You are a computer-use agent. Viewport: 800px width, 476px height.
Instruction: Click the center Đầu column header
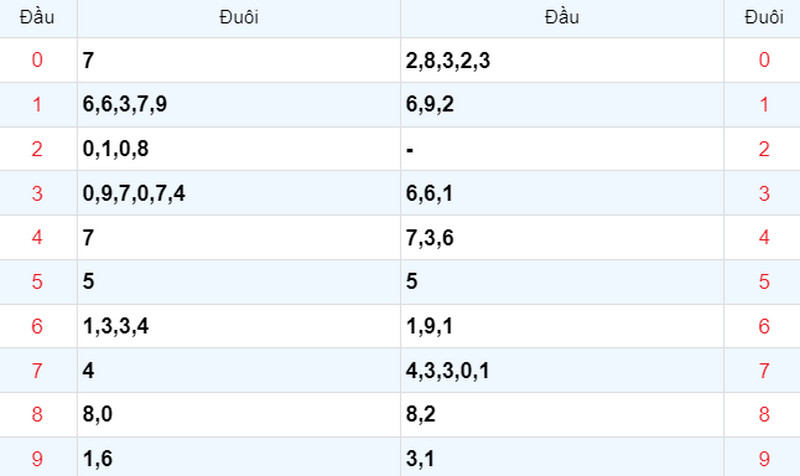pos(562,17)
